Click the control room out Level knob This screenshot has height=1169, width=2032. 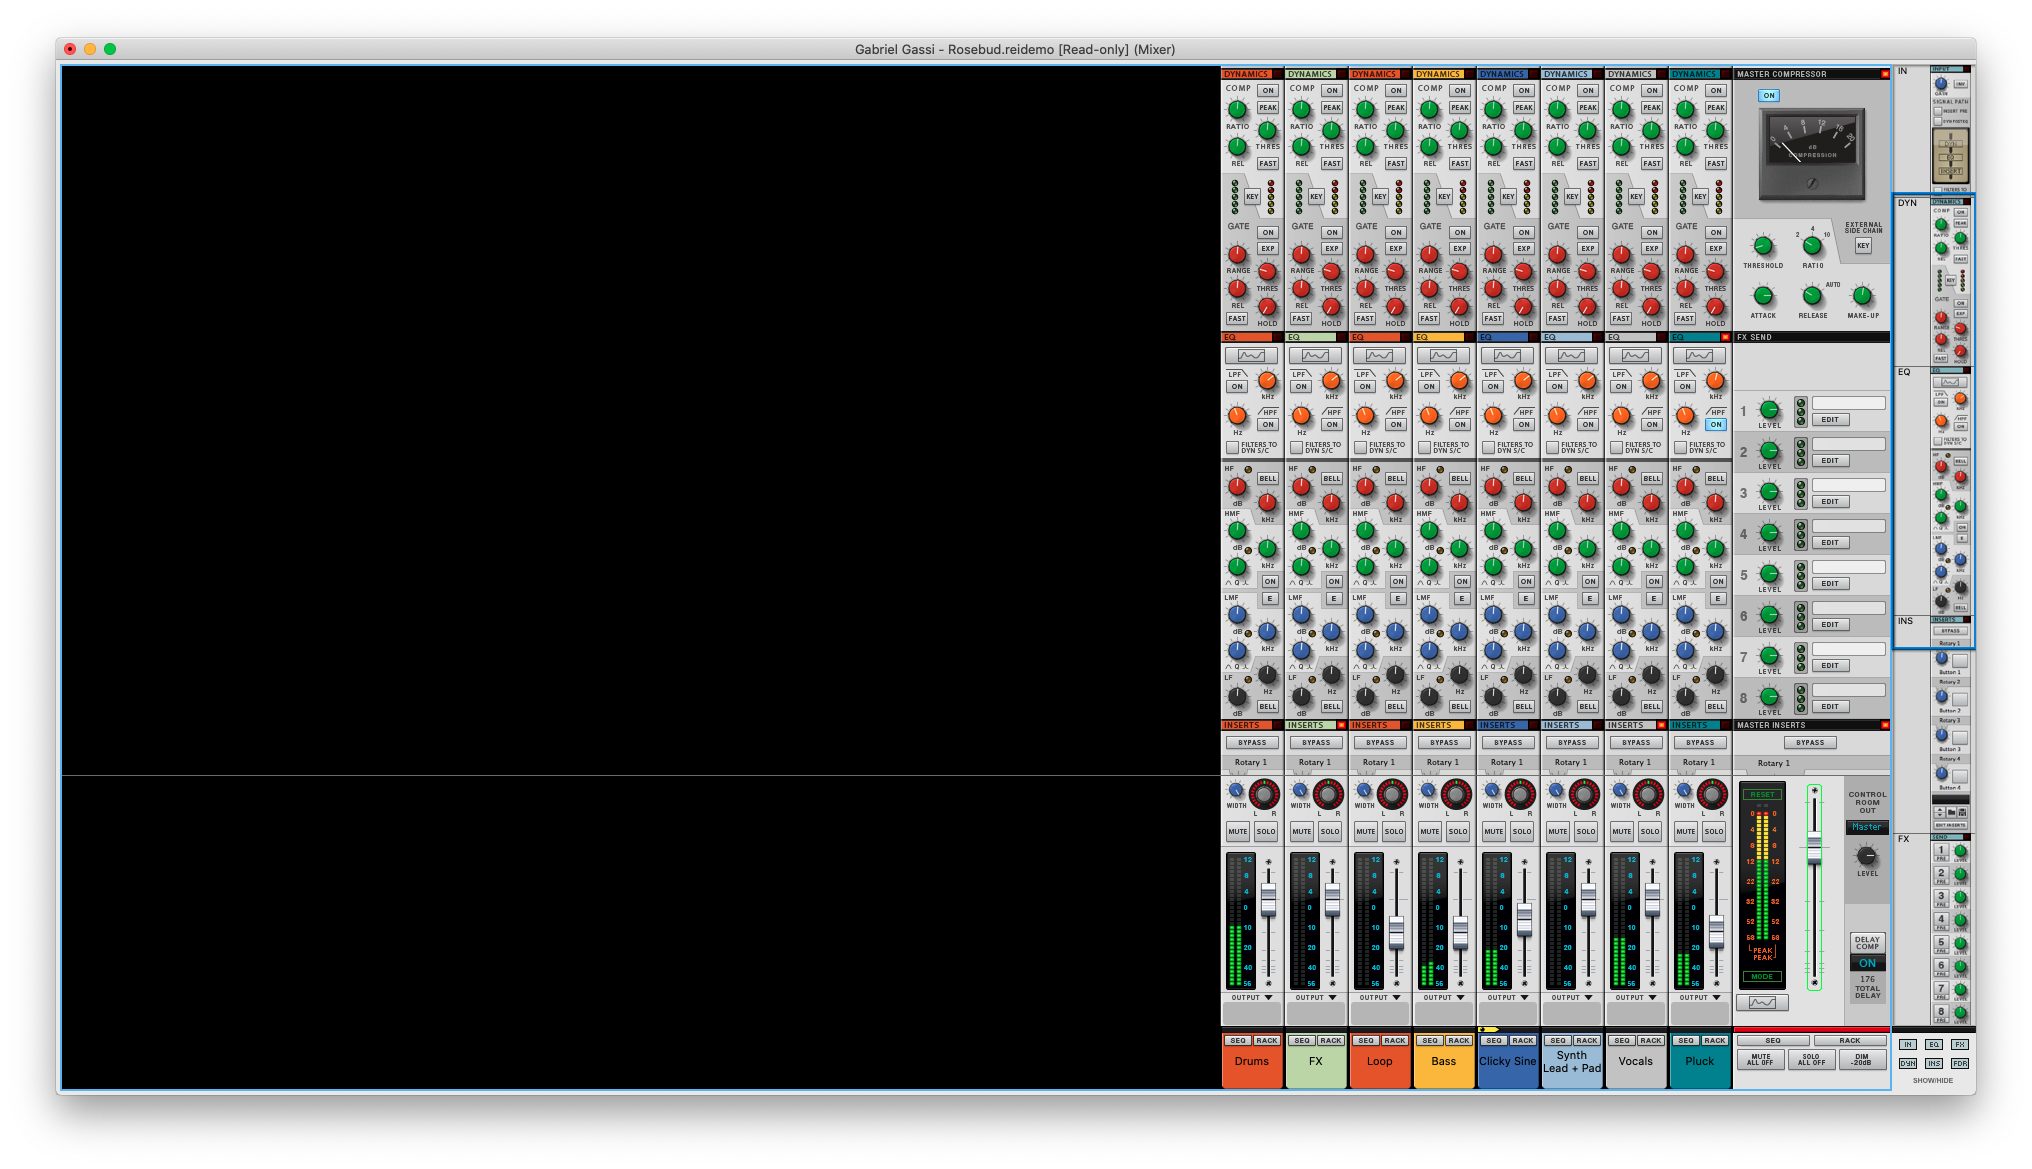[x=1866, y=857]
